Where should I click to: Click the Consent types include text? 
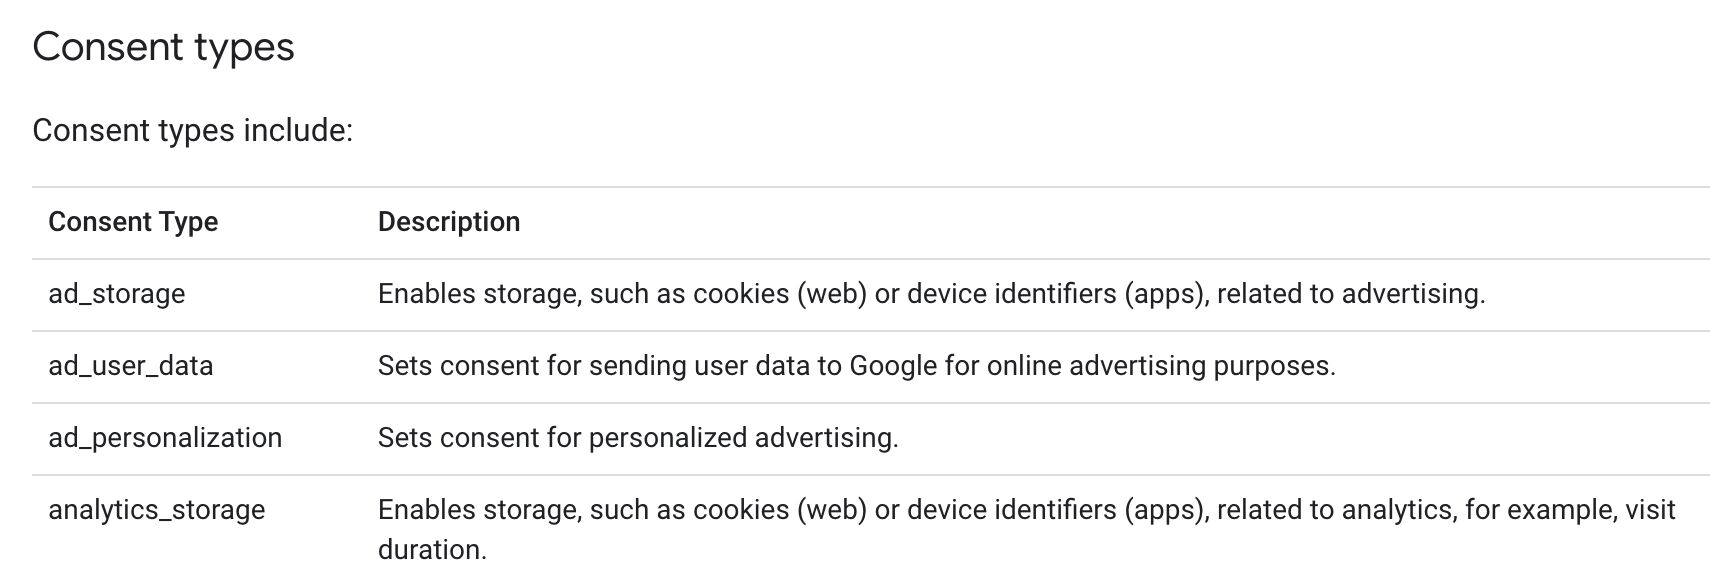click(x=193, y=130)
